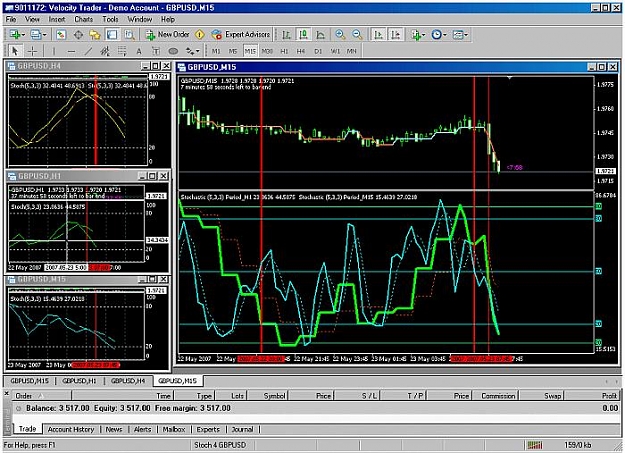Sort by the Profit column header

pos(592,396)
